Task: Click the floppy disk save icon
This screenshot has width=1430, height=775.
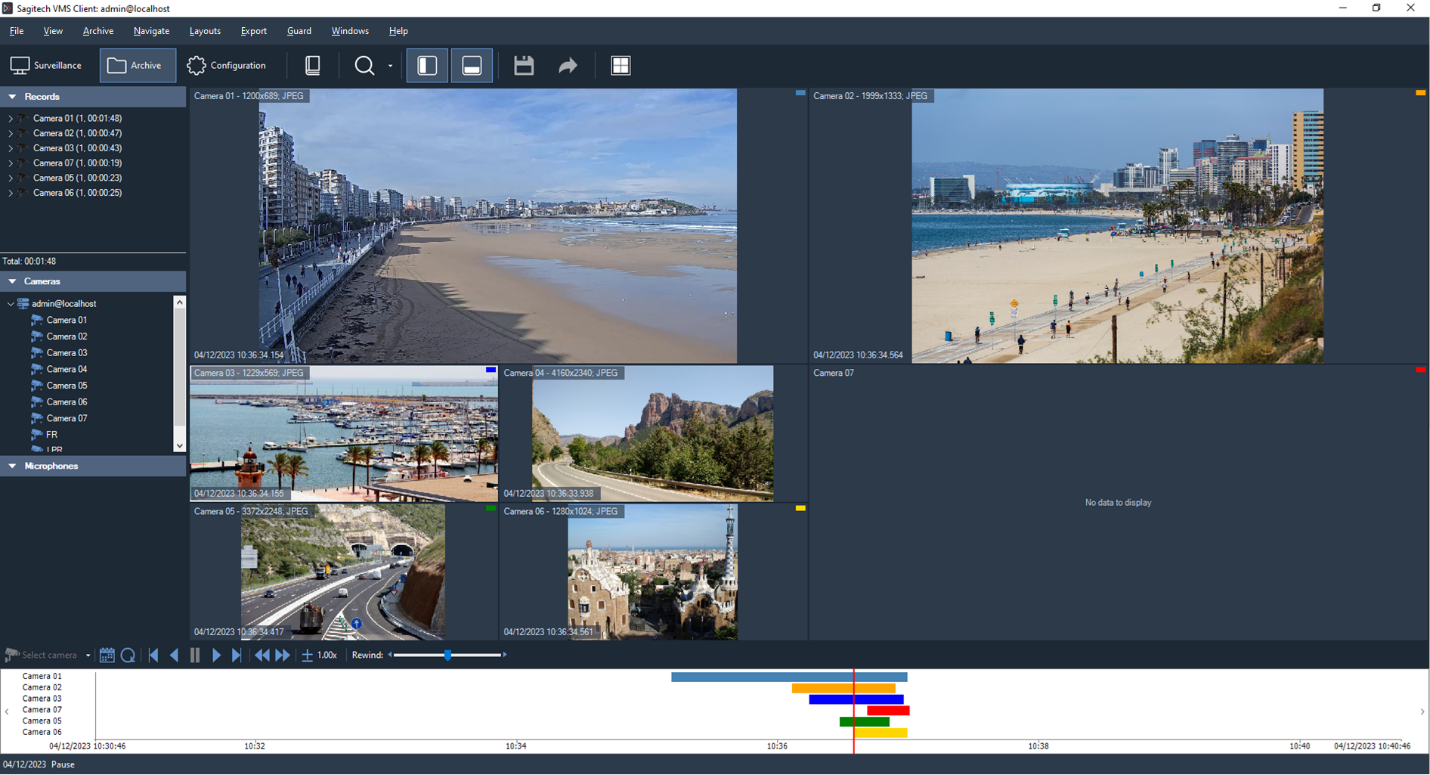Action: [x=523, y=66]
